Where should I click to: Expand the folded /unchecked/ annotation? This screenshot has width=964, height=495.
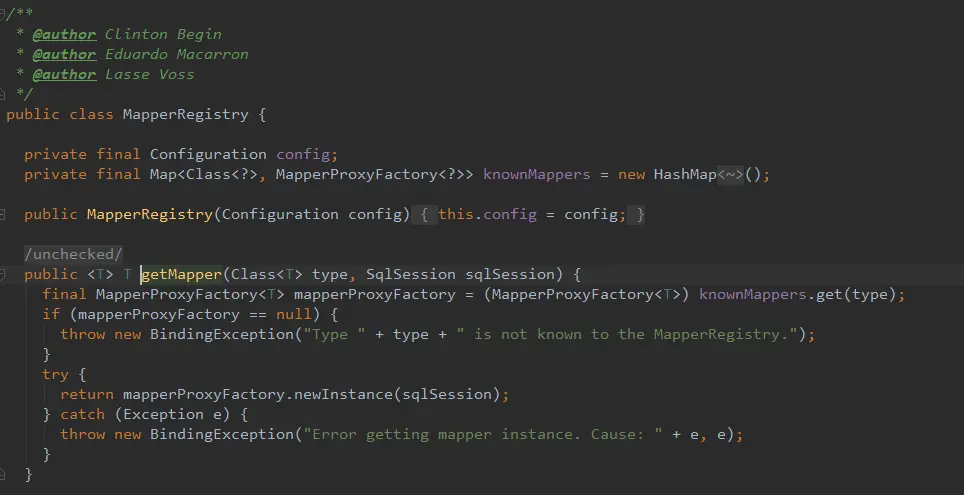tap(73, 255)
